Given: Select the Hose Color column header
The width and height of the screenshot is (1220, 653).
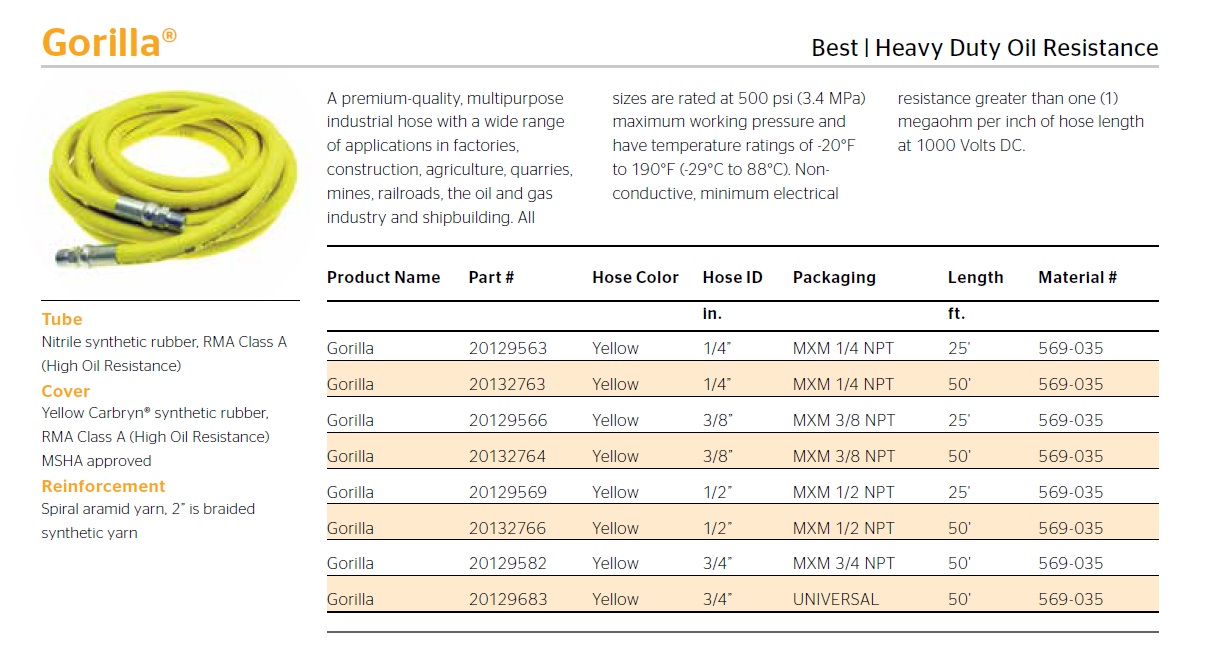Looking at the screenshot, I should tap(635, 278).
